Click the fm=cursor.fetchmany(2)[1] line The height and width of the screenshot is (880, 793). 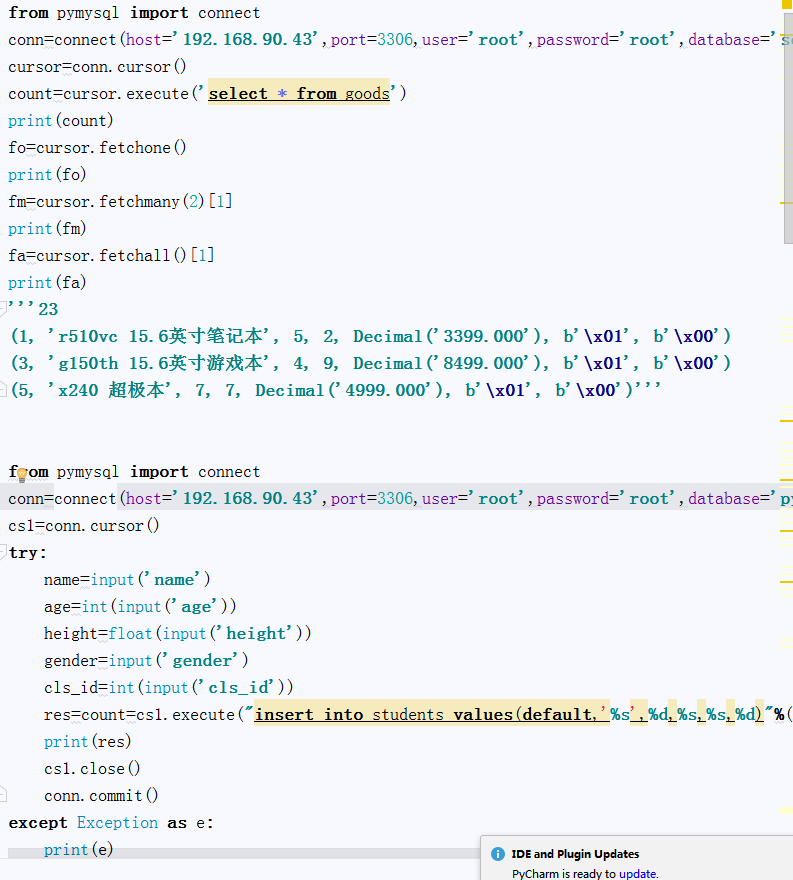120,201
